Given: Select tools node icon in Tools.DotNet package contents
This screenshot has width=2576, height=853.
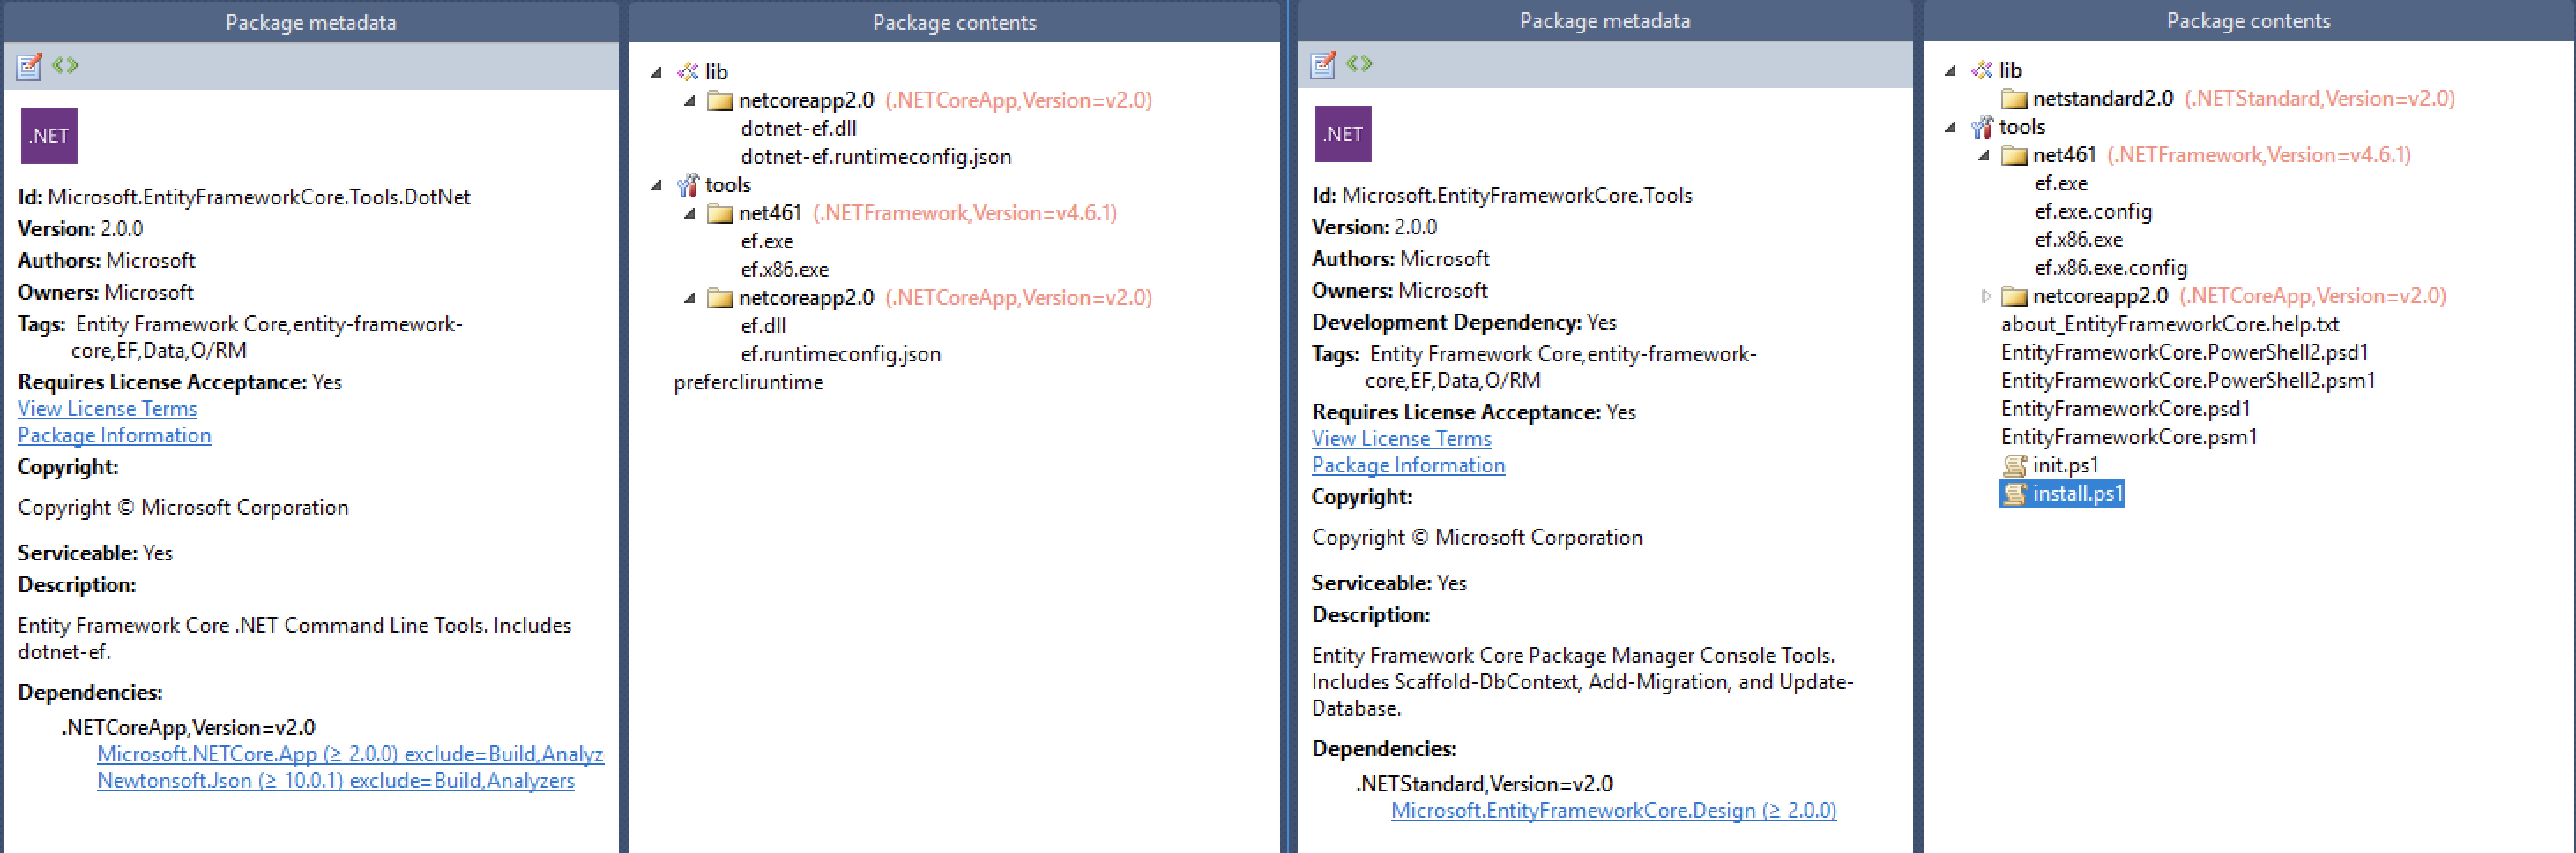Looking at the screenshot, I should pyautogui.click(x=688, y=185).
